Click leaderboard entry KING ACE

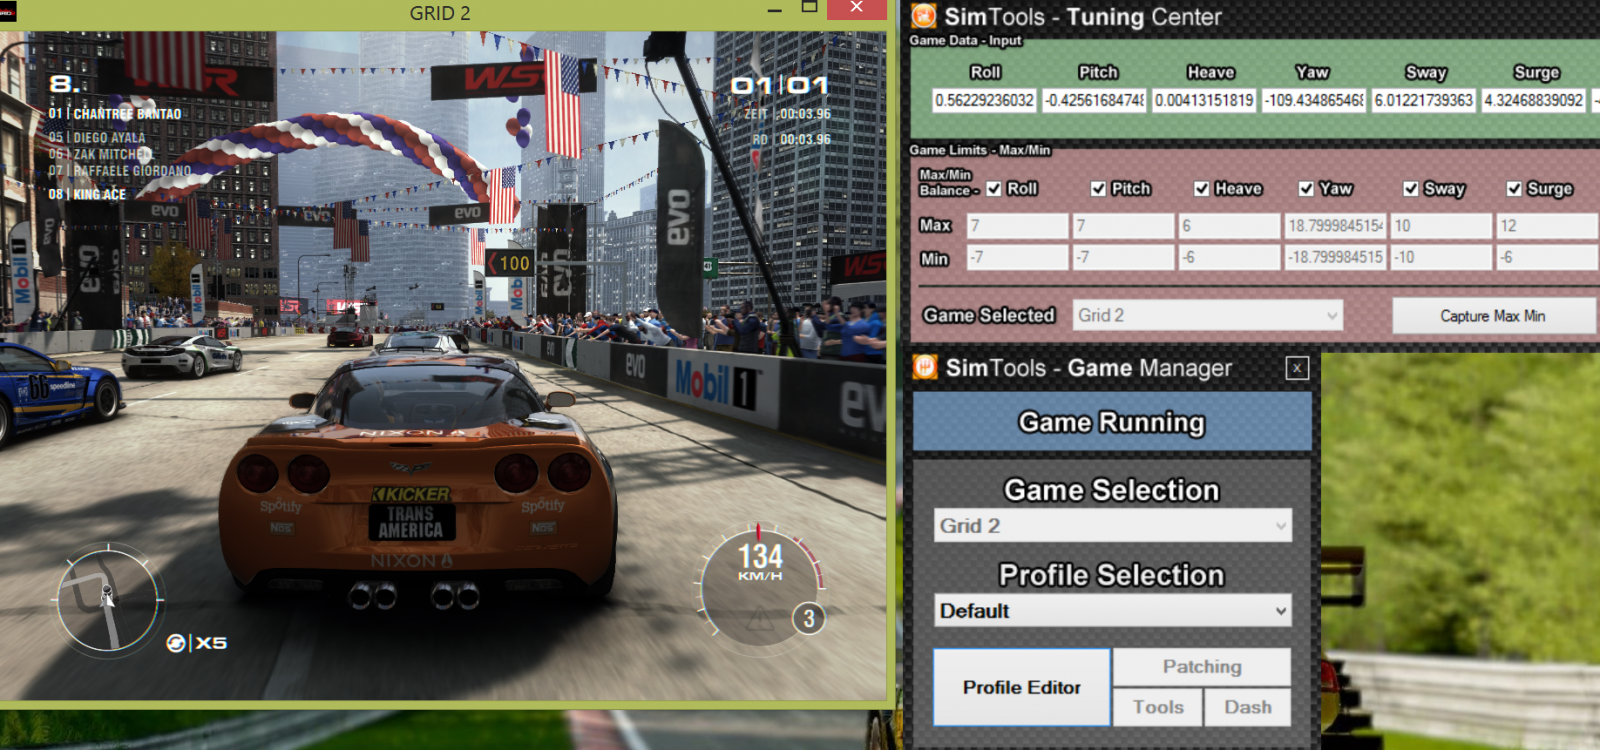[x=87, y=194]
